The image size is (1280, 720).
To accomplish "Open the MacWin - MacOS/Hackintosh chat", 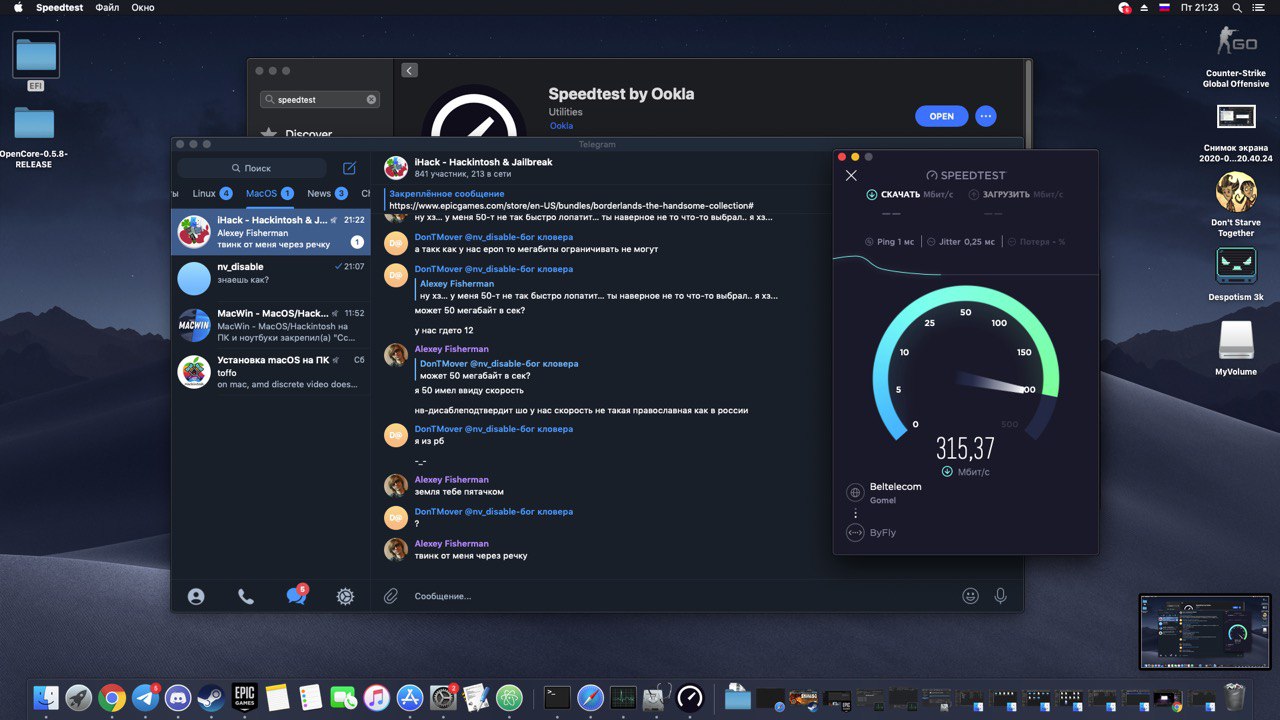I will (x=271, y=324).
